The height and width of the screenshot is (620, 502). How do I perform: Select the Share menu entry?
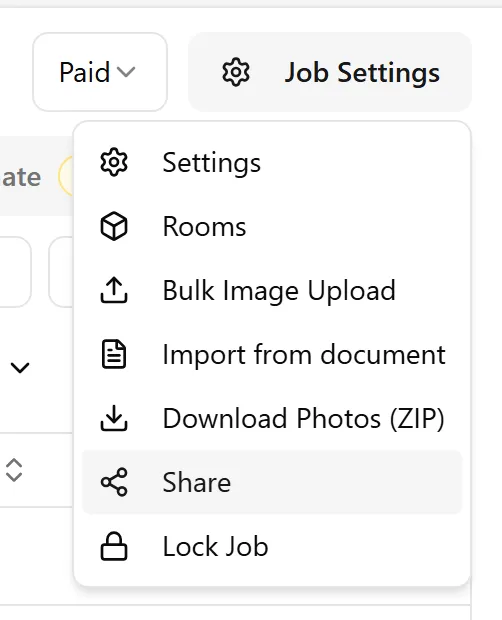(x=272, y=482)
